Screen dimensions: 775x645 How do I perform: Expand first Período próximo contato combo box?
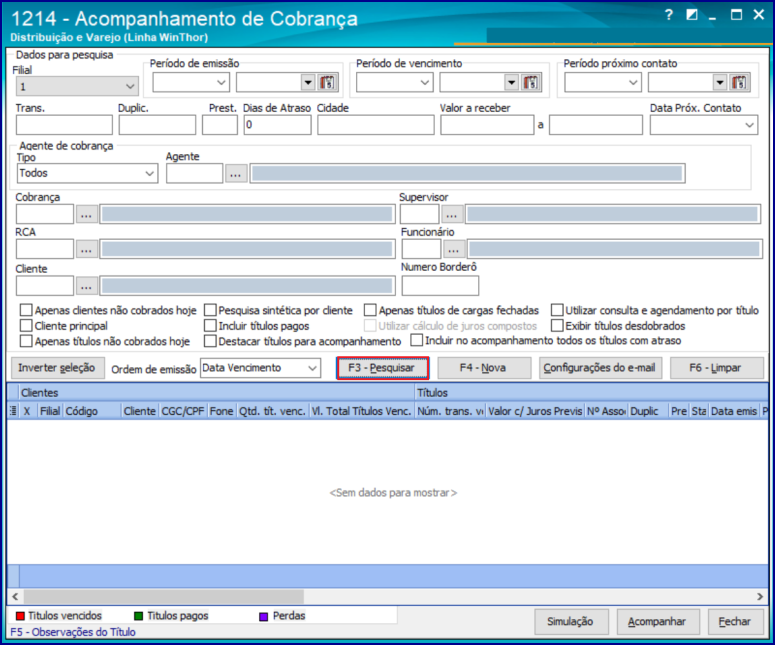[x=633, y=82]
